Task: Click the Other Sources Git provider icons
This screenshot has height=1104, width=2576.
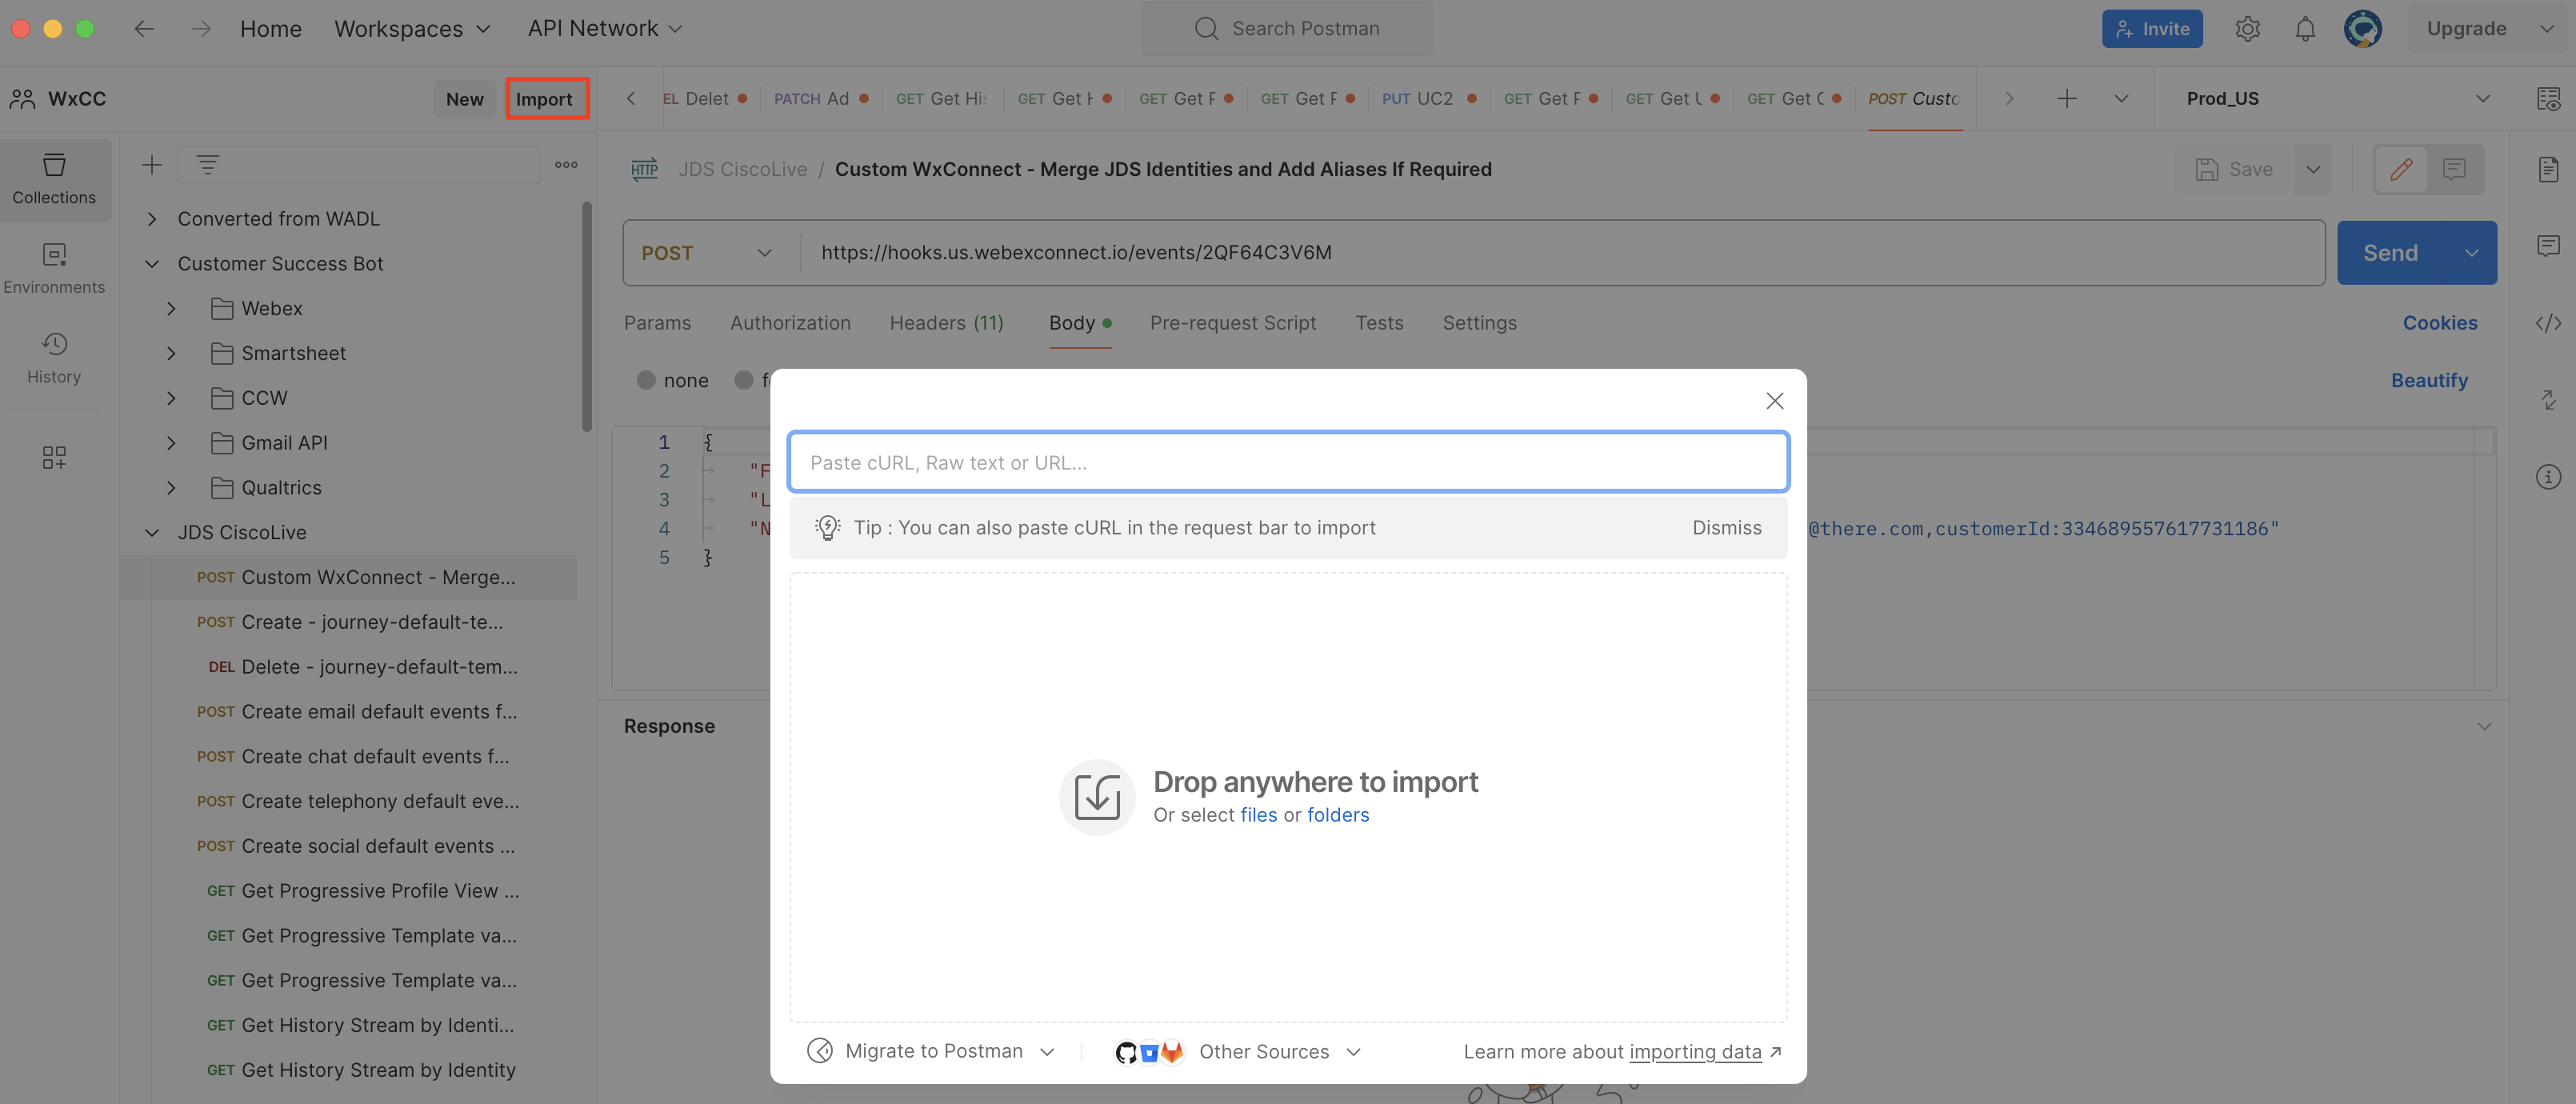Action: pyautogui.click(x=1148, y=1051)
